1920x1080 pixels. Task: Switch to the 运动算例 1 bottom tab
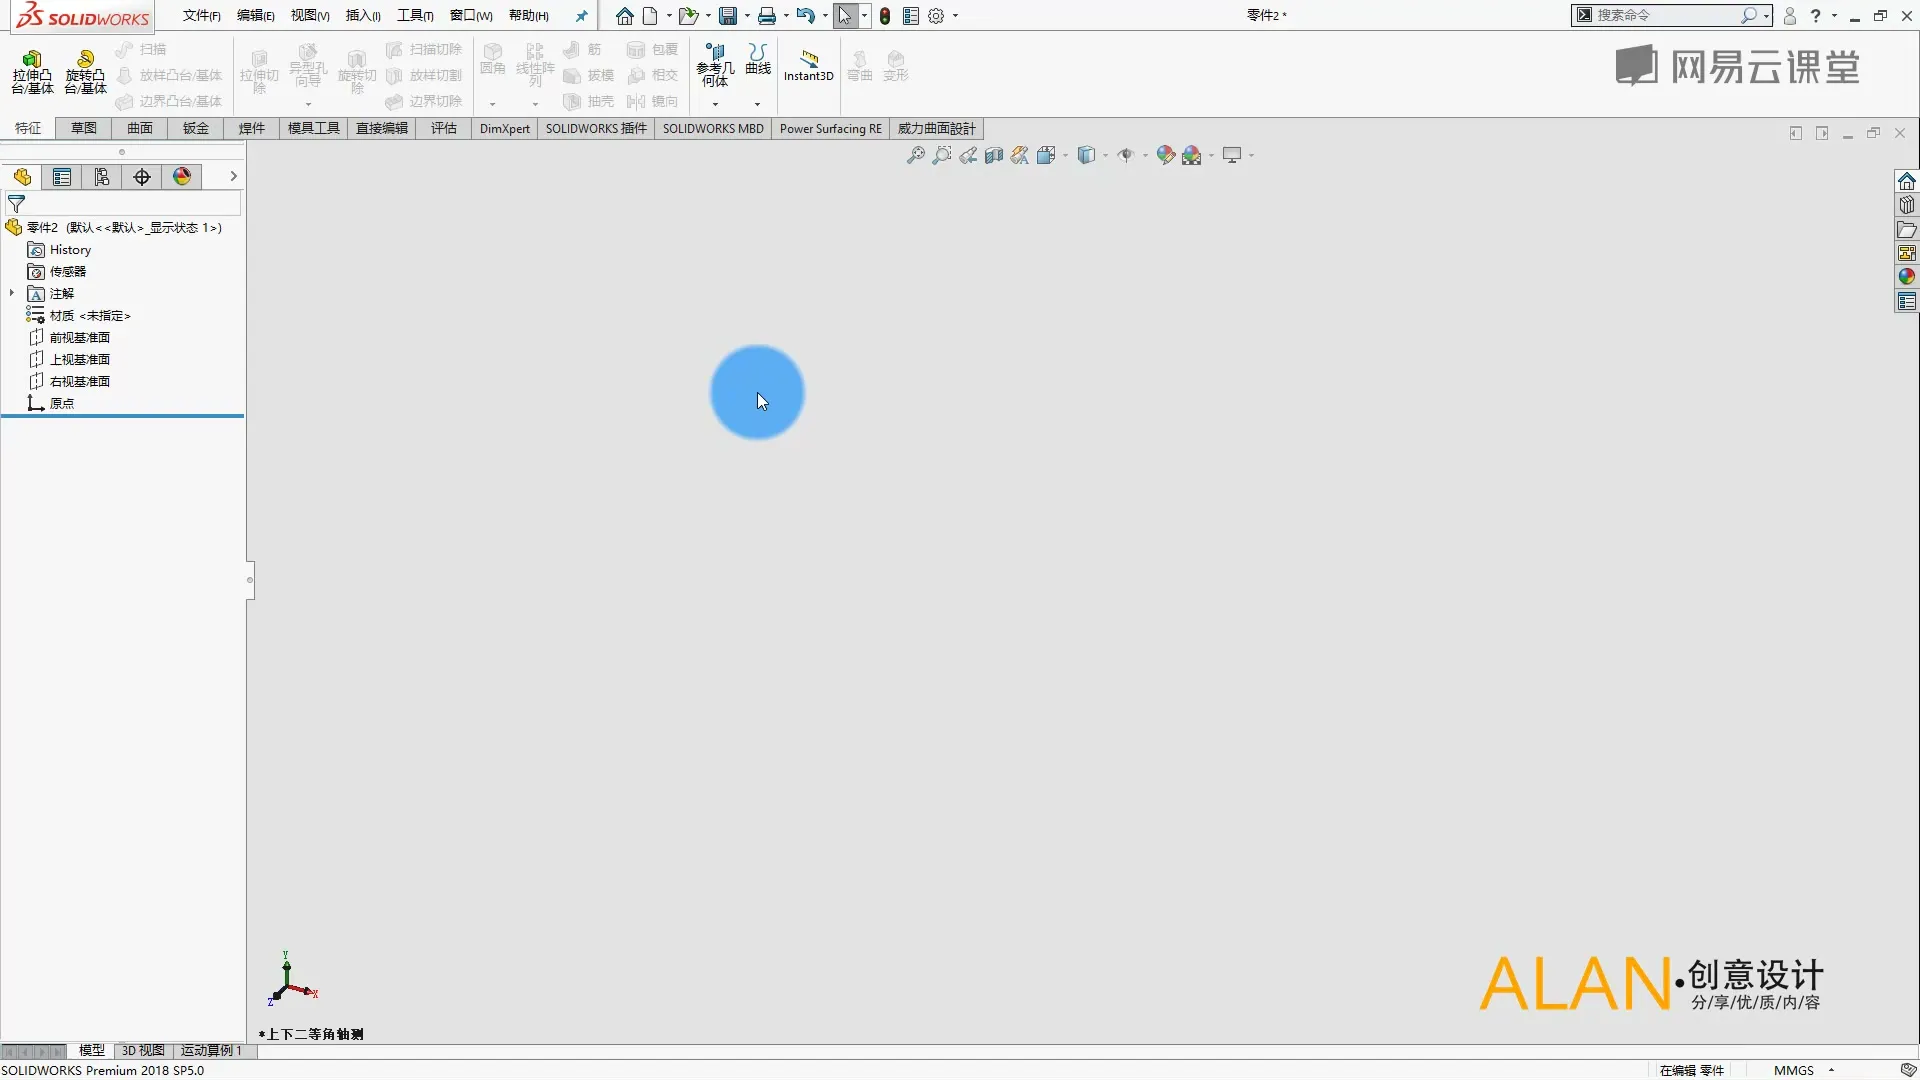(x=211, y=1050)
